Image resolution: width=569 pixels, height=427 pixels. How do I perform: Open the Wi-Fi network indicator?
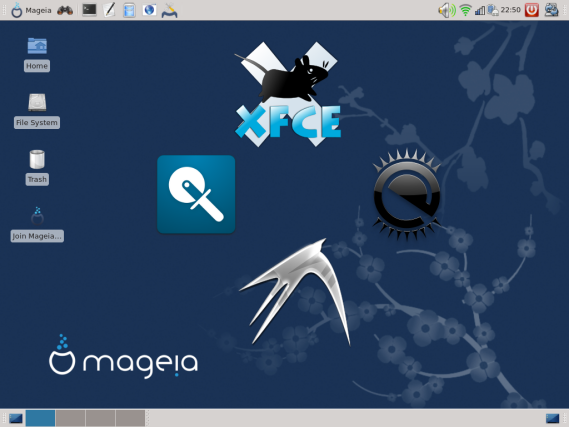point(465,10)
